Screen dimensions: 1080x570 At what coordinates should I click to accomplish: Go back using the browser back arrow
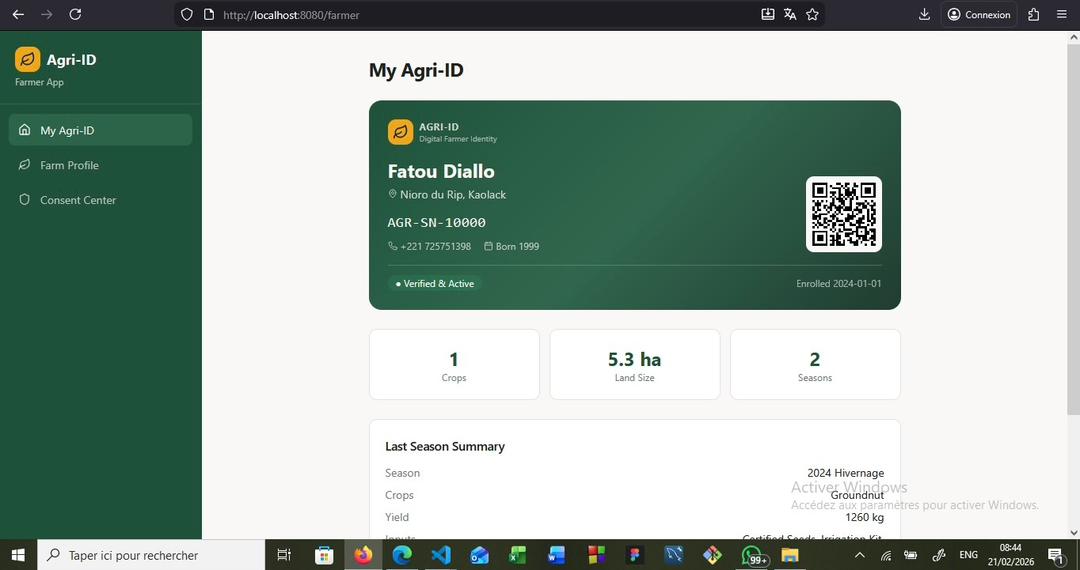(18, 14)
